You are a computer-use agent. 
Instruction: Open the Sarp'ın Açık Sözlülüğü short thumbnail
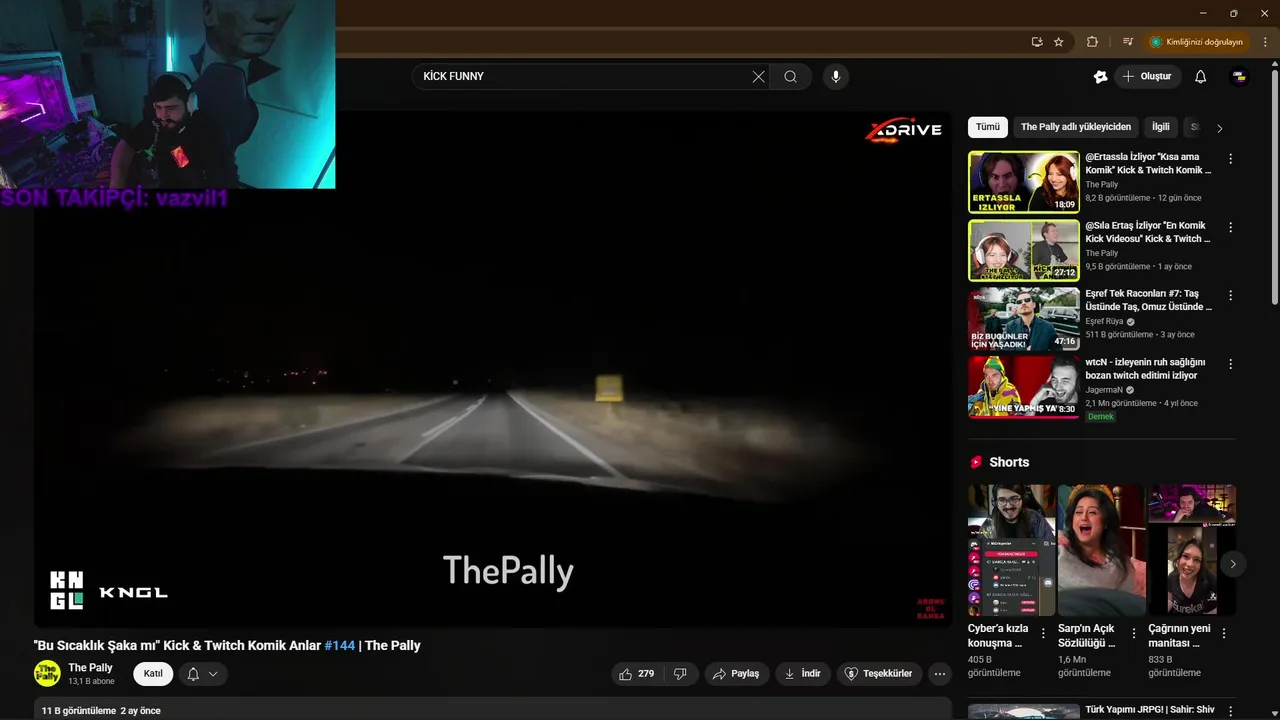click(1101, 550)
